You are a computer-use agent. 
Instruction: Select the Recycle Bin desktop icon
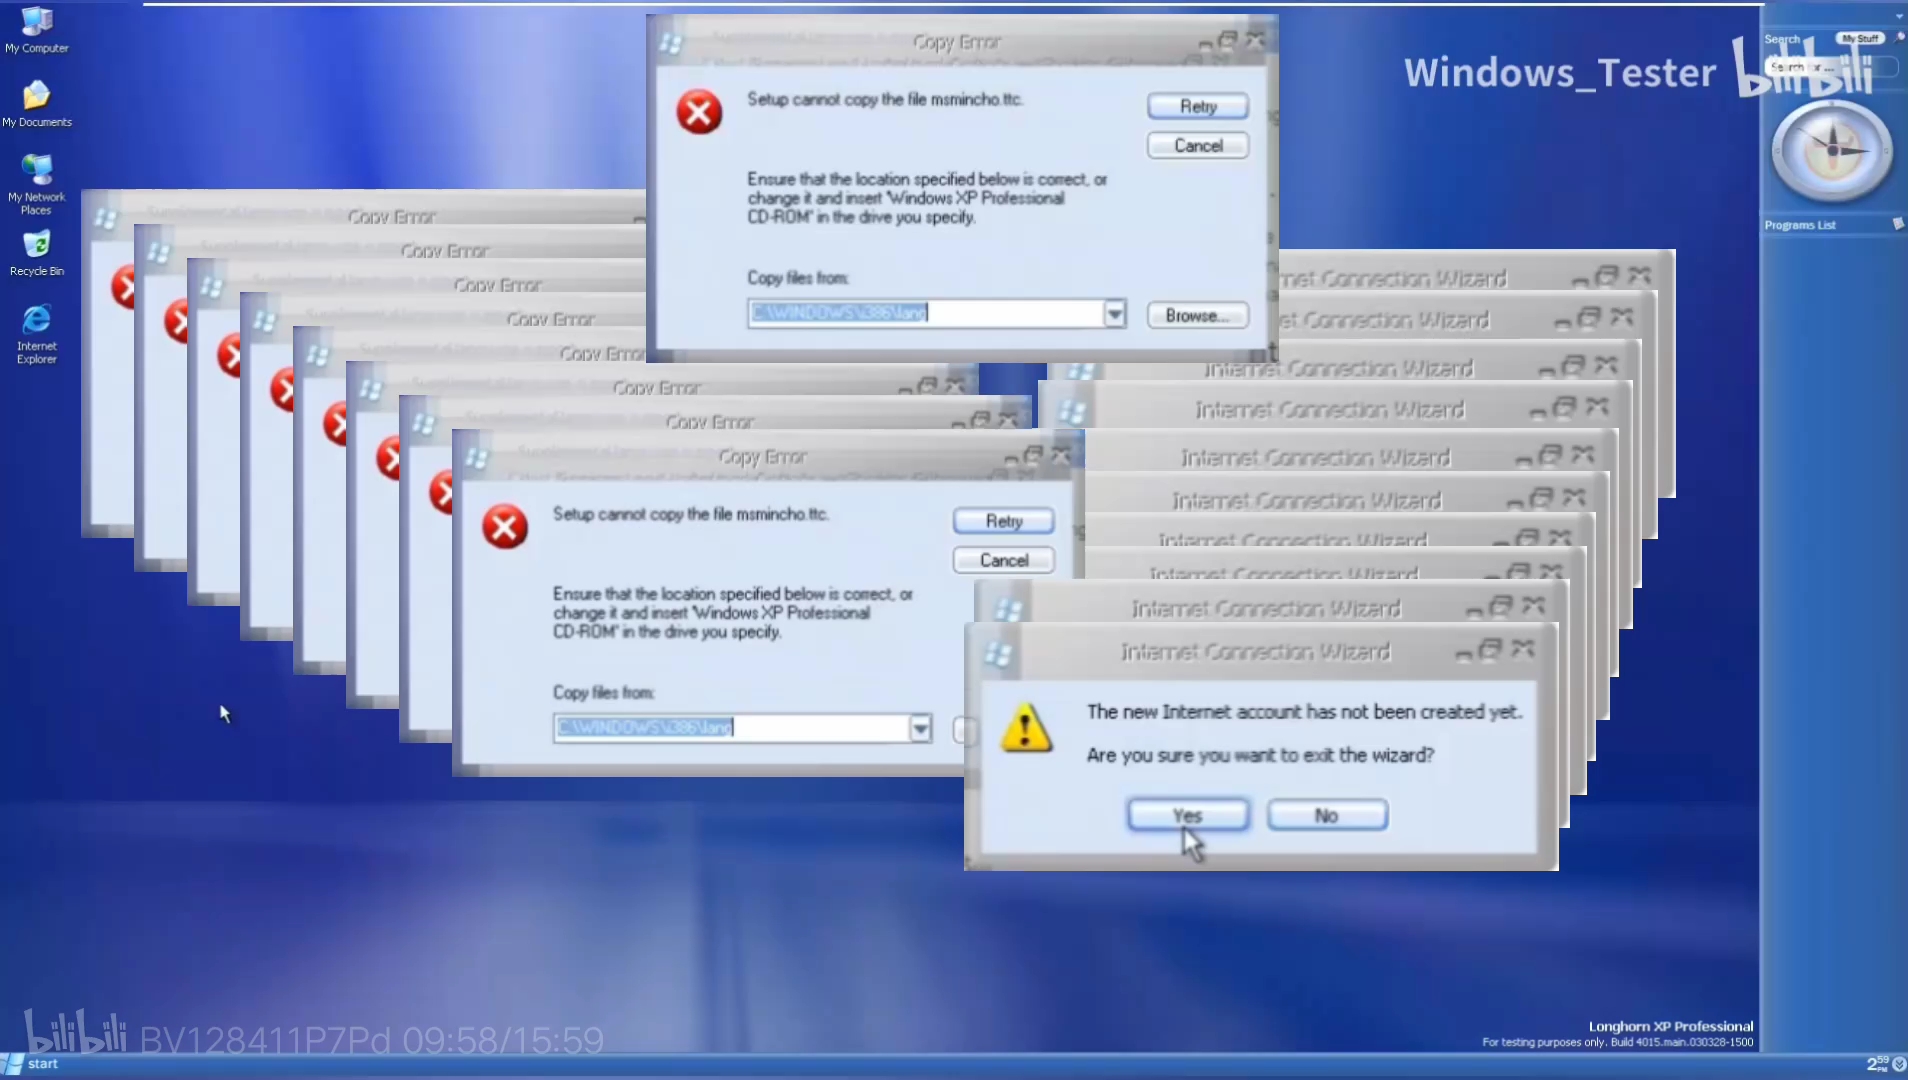pos(37,253)
